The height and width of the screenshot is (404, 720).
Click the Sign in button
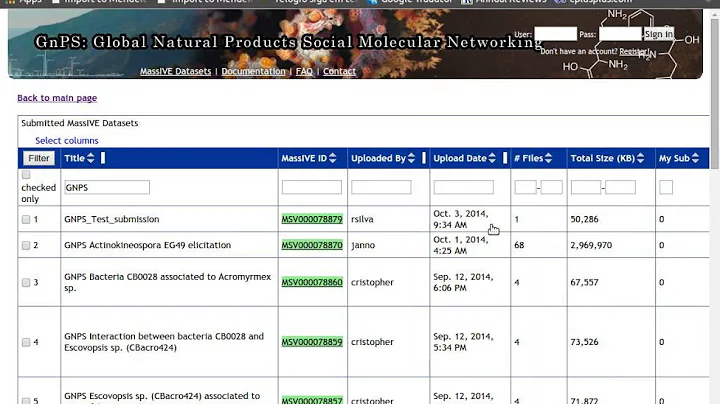tap(658, 34)
